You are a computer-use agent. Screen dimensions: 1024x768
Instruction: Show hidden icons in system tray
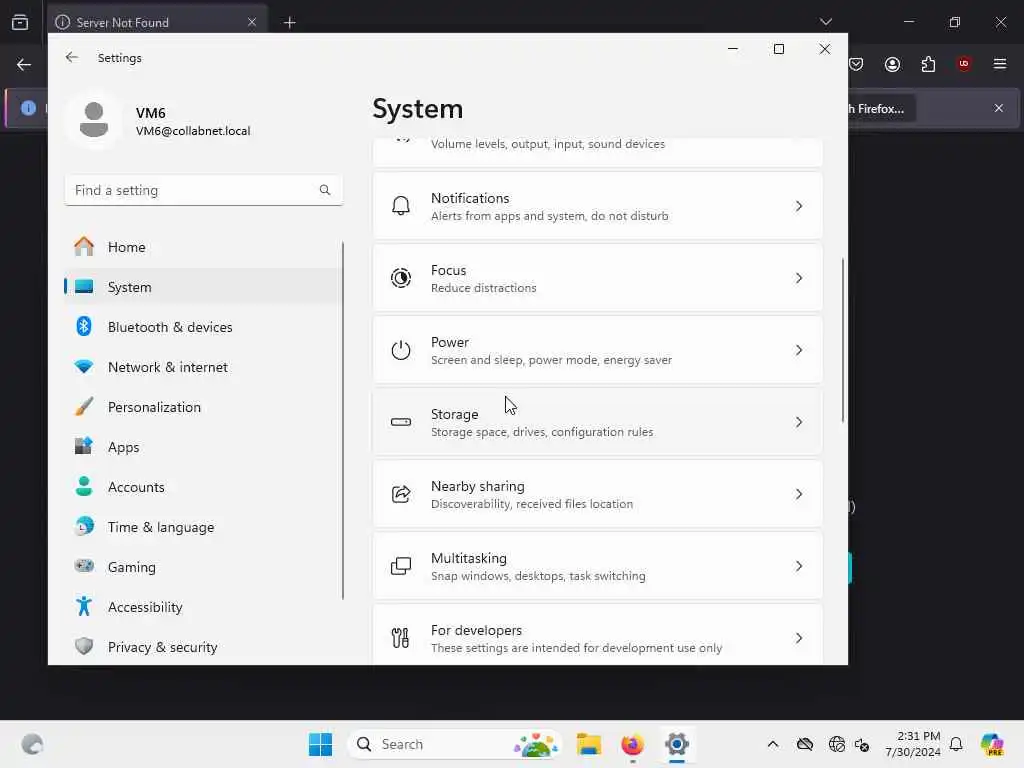point(773,744)
